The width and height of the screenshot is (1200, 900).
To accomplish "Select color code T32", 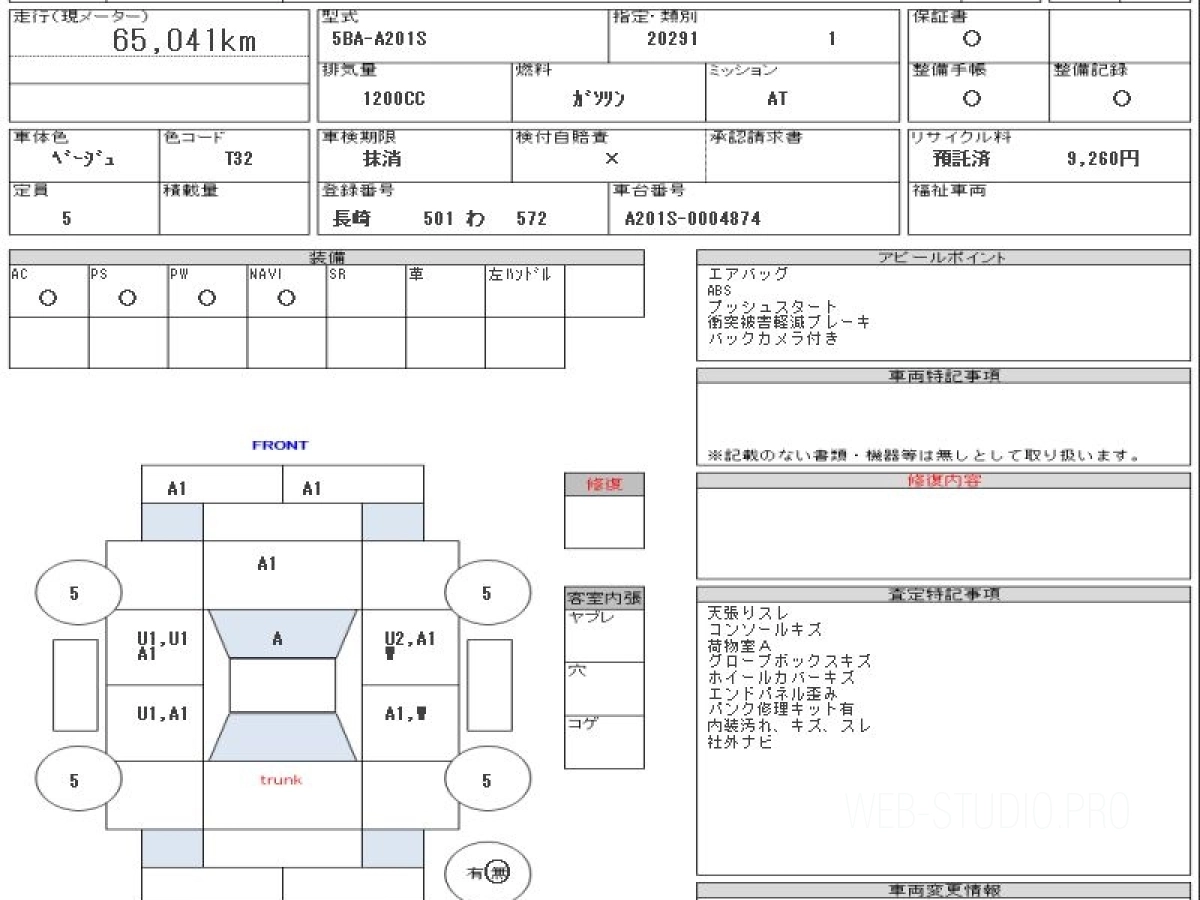I will click(x=239, y=158).
